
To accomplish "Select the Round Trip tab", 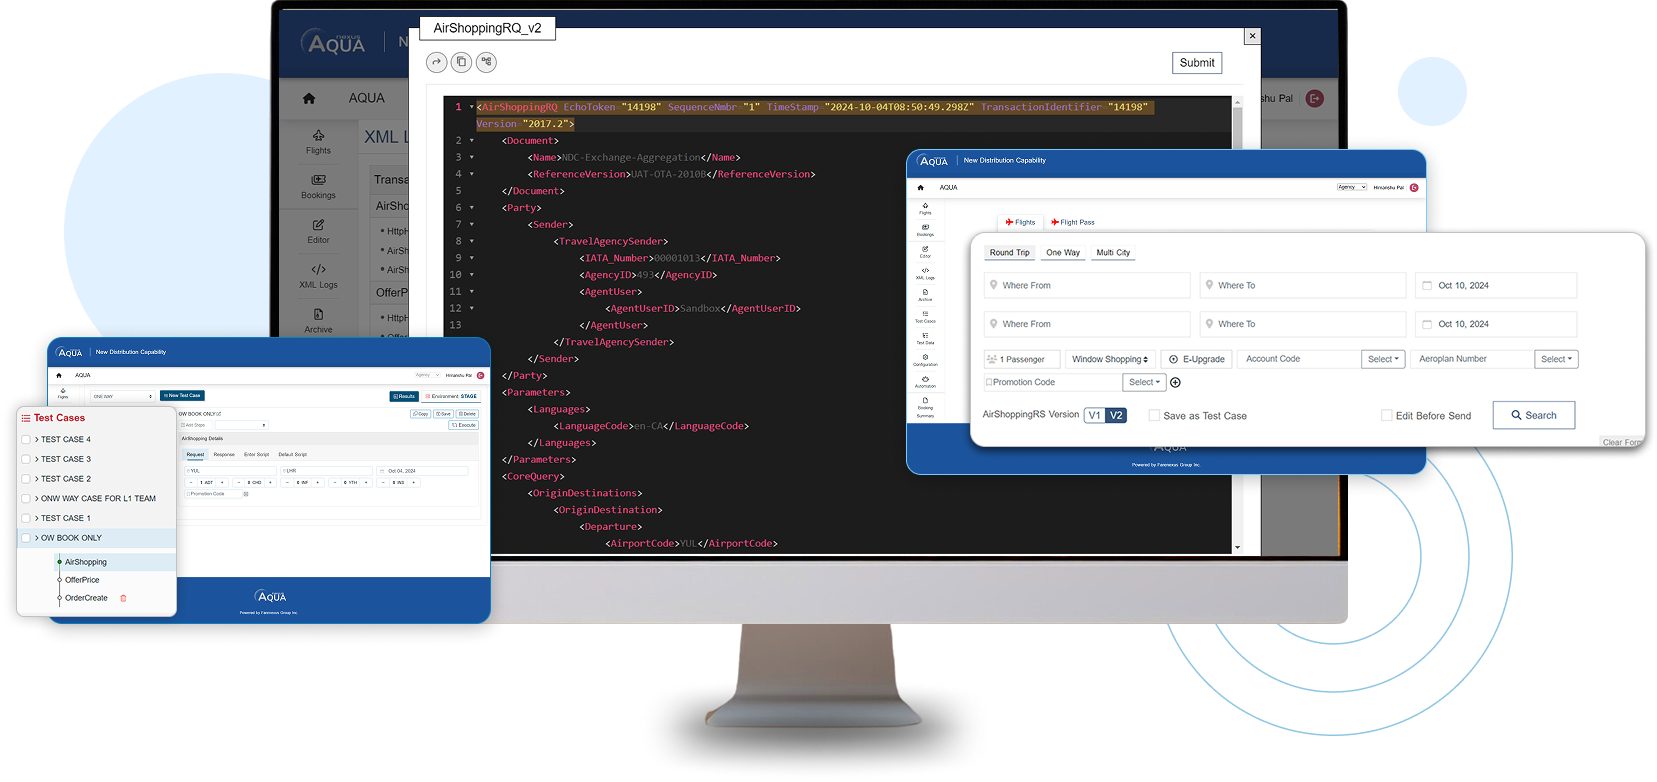I will (1009, 252).
